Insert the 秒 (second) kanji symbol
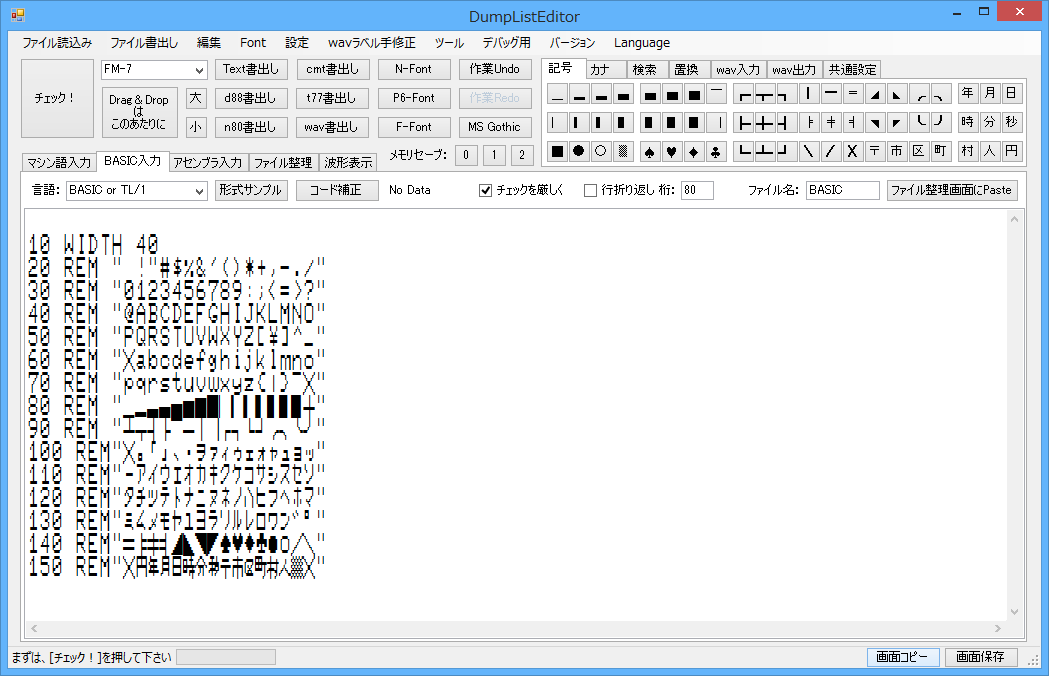 (x=1012, y=122)
